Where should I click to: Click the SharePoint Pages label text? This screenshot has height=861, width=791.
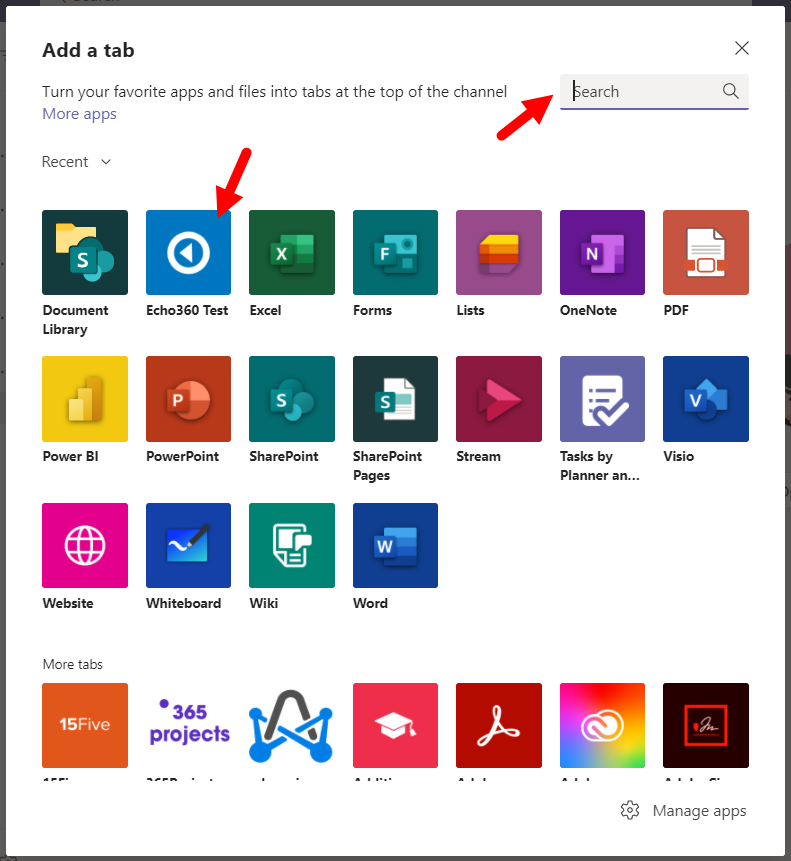(387, 466)
